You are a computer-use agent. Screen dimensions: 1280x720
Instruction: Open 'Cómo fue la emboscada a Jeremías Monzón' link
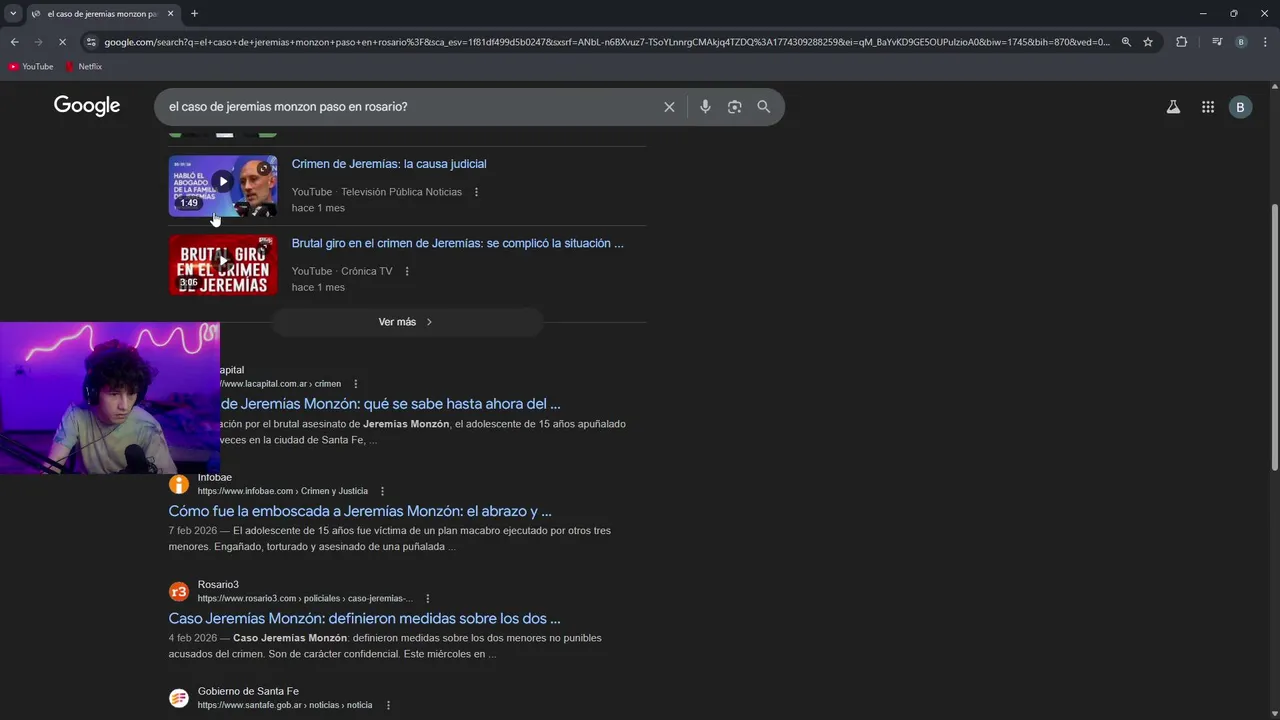click(360, 511)
